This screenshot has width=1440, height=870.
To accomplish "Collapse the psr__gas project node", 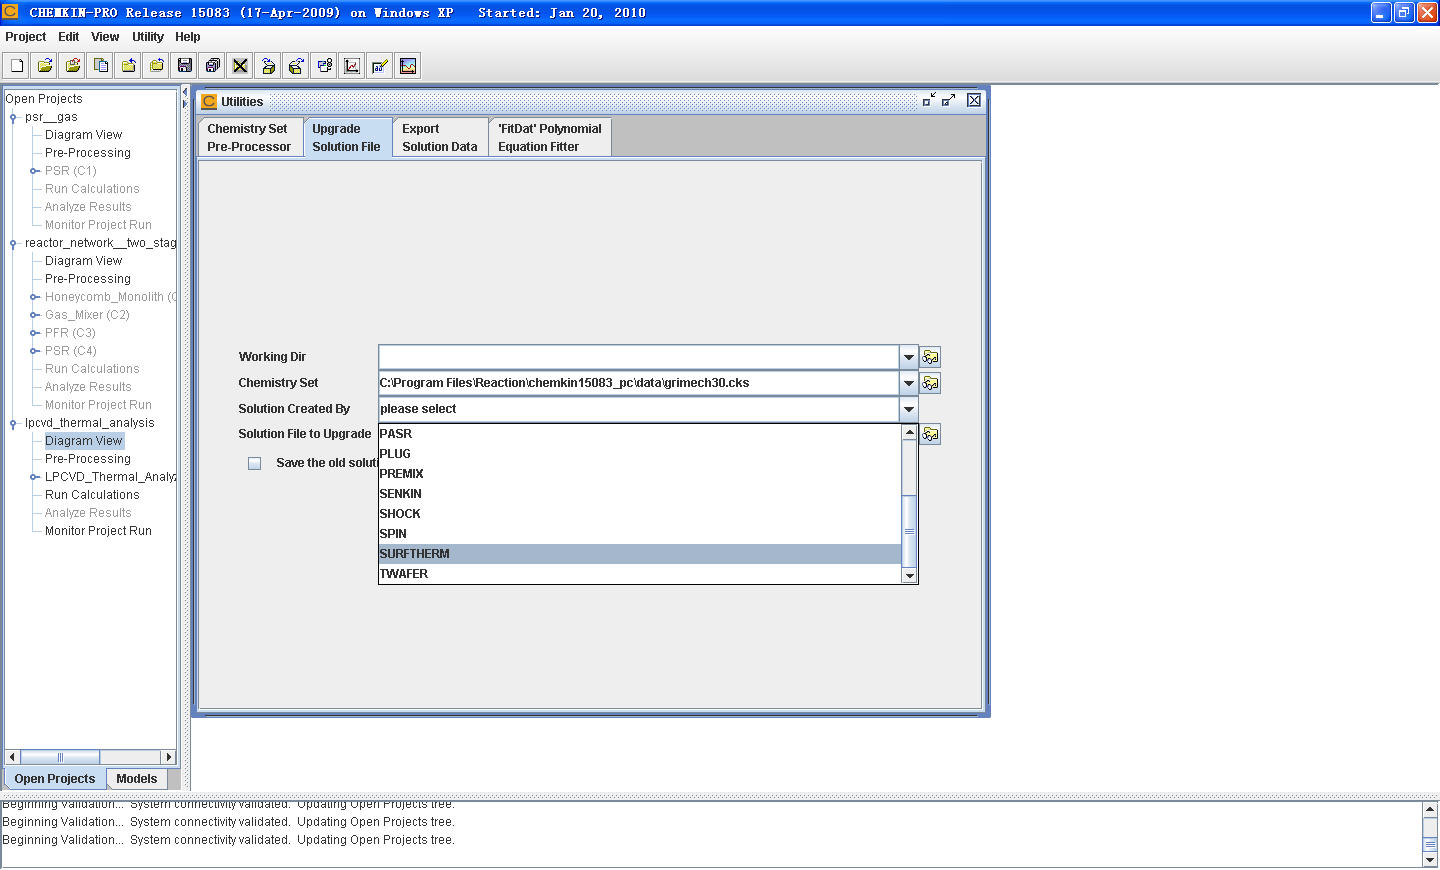I will [x=13, y=118].
